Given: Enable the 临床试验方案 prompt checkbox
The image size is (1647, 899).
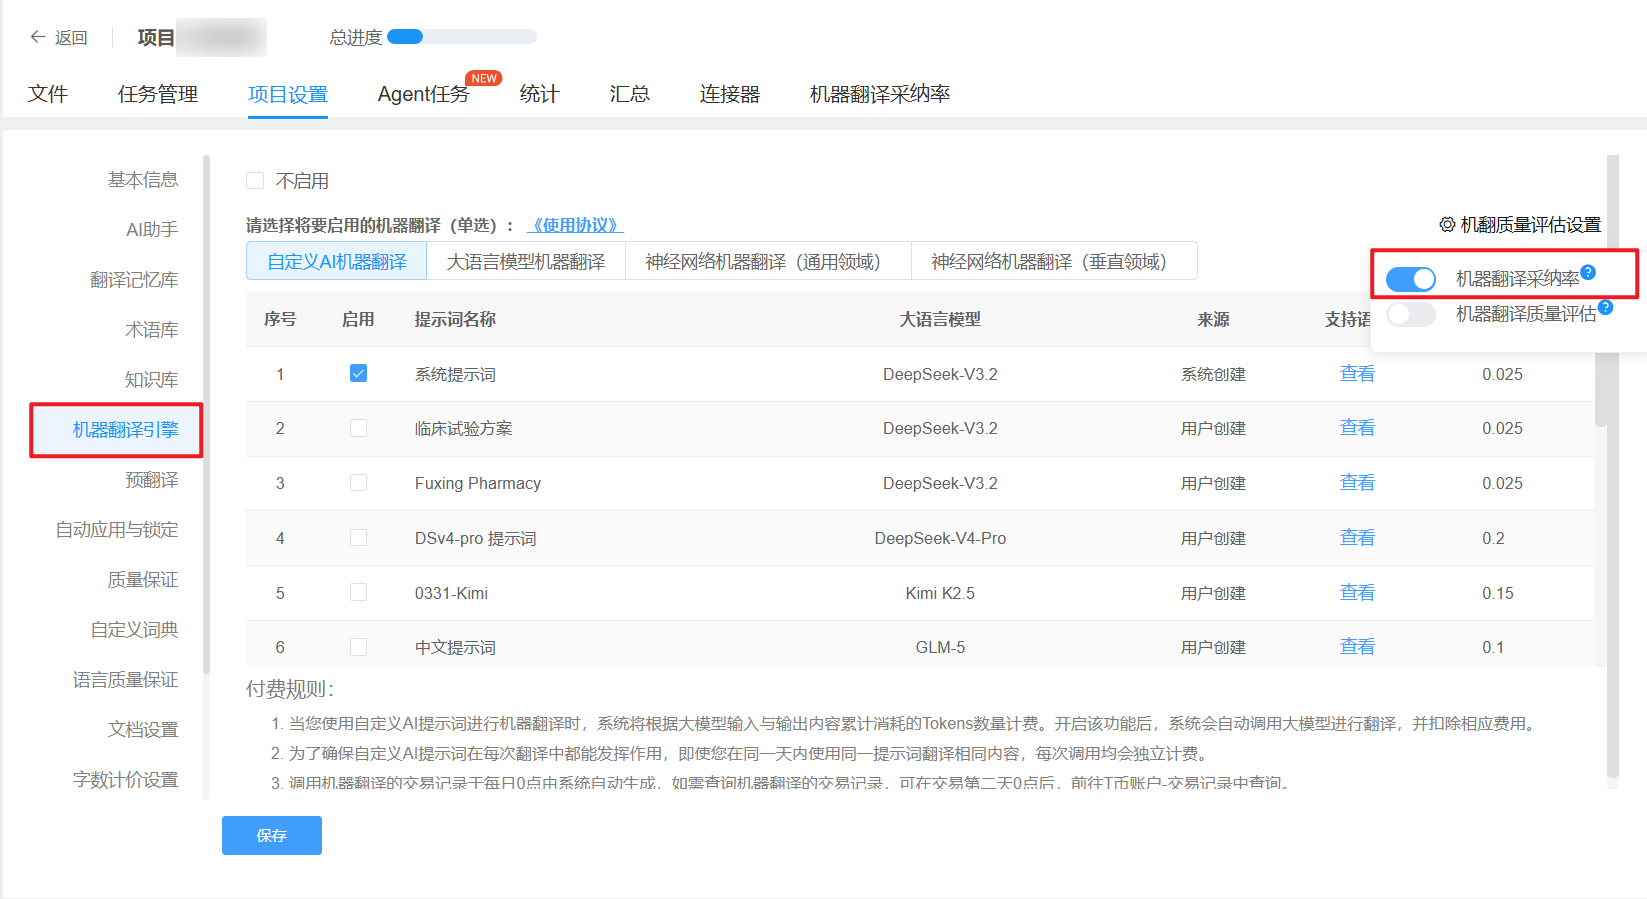Looking at the screenshot, I should (358, 428).
